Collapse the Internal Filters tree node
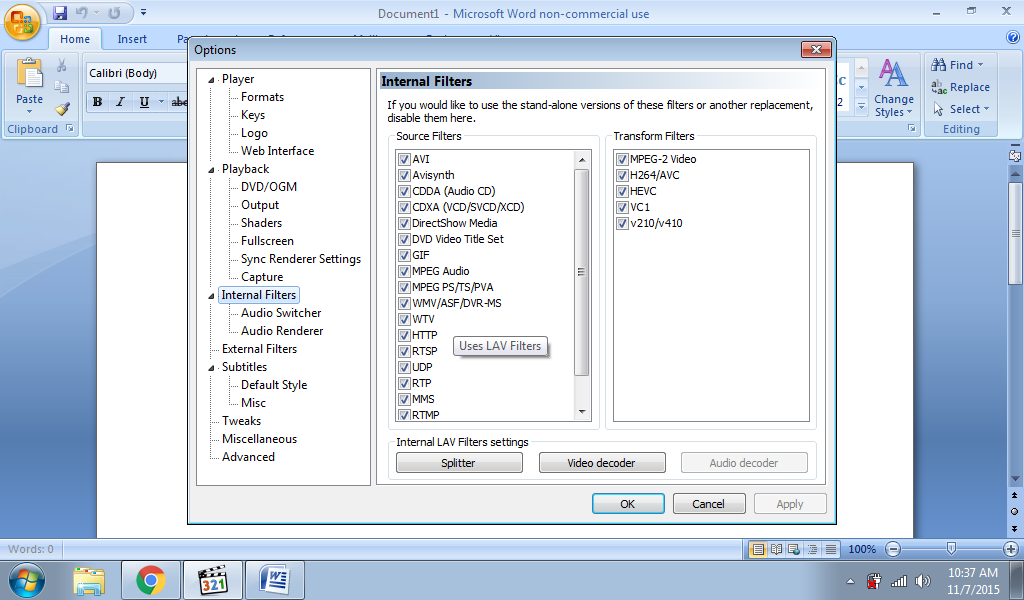This screenshot has height=600, width=1024. (211, 296)
